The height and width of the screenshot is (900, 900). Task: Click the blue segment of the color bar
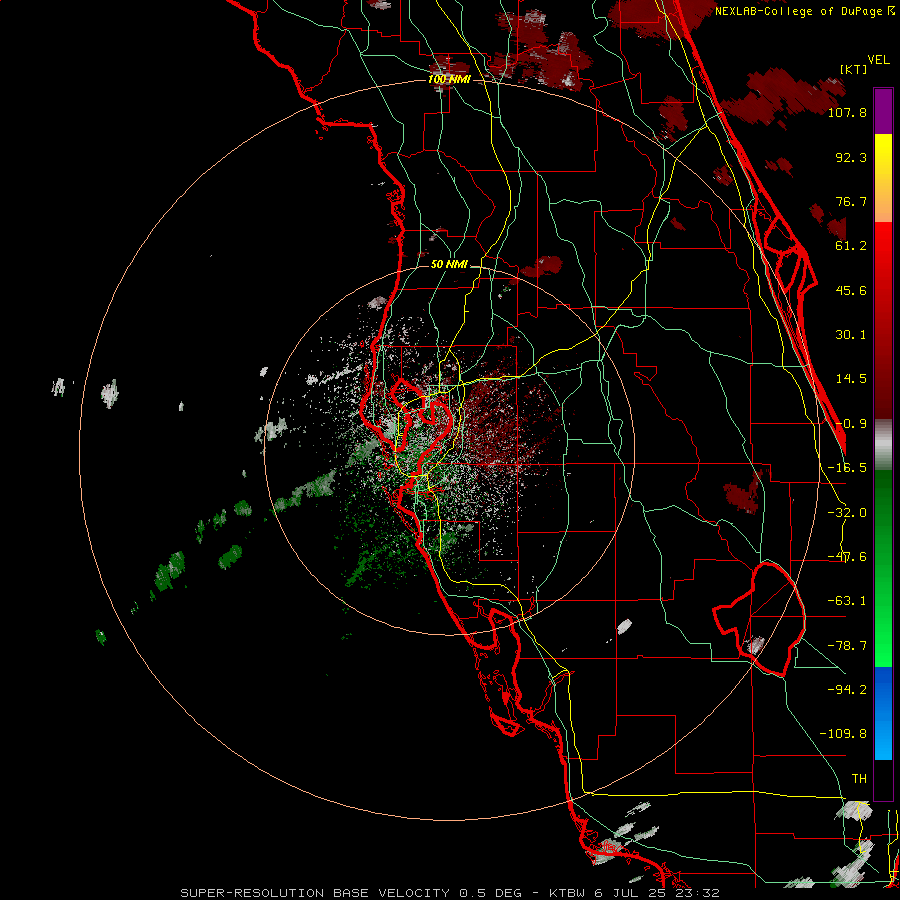883,713
